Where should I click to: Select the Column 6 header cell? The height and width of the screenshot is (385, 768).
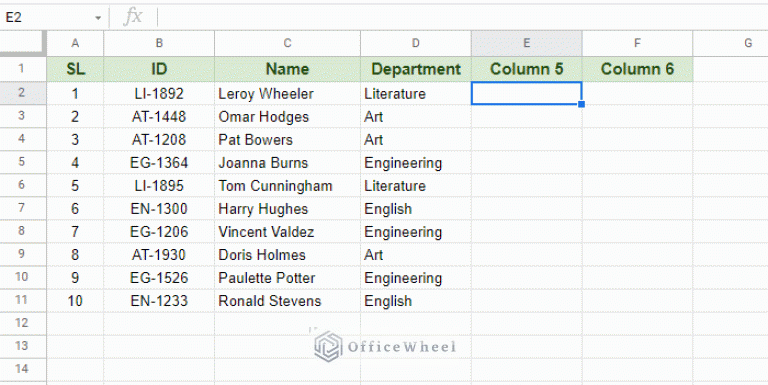[x=637, y=69]
